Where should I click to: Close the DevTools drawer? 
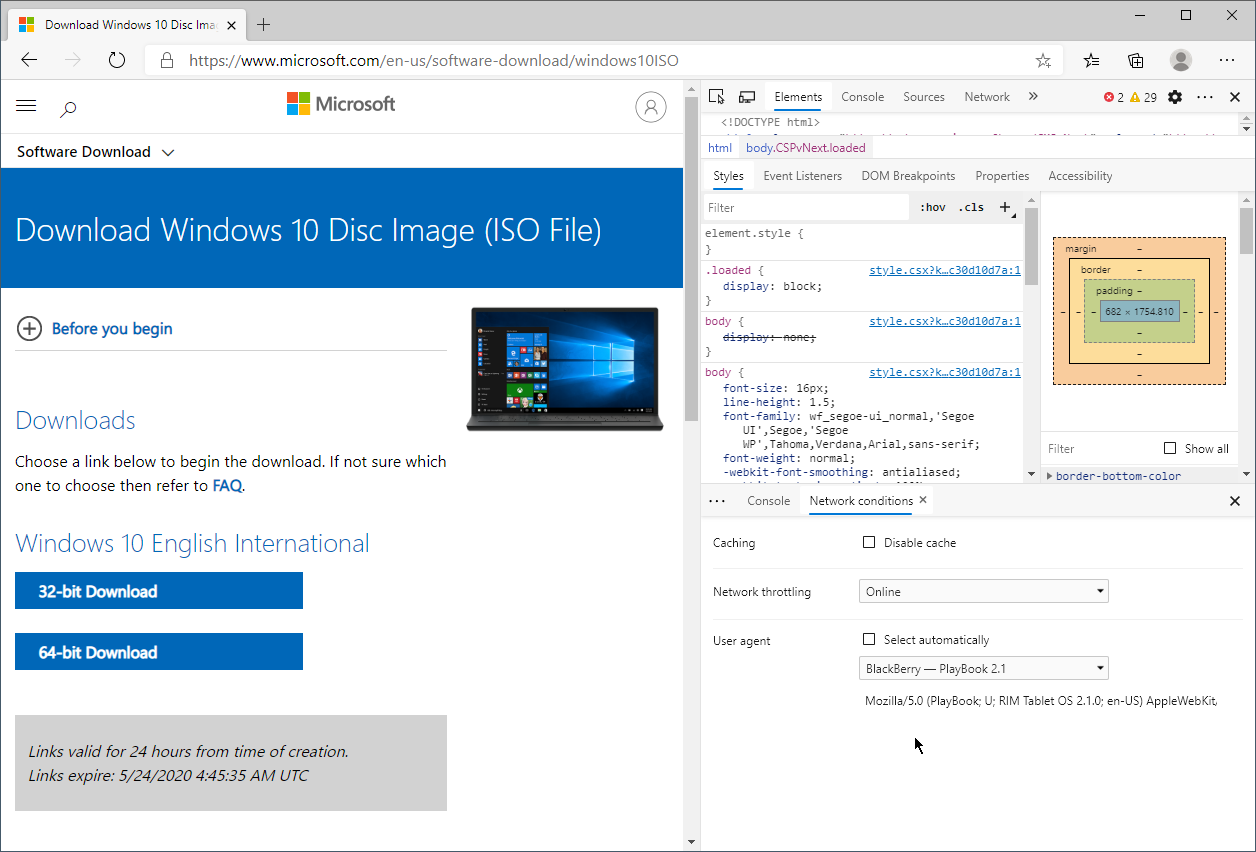click(x=1235, y=501)
